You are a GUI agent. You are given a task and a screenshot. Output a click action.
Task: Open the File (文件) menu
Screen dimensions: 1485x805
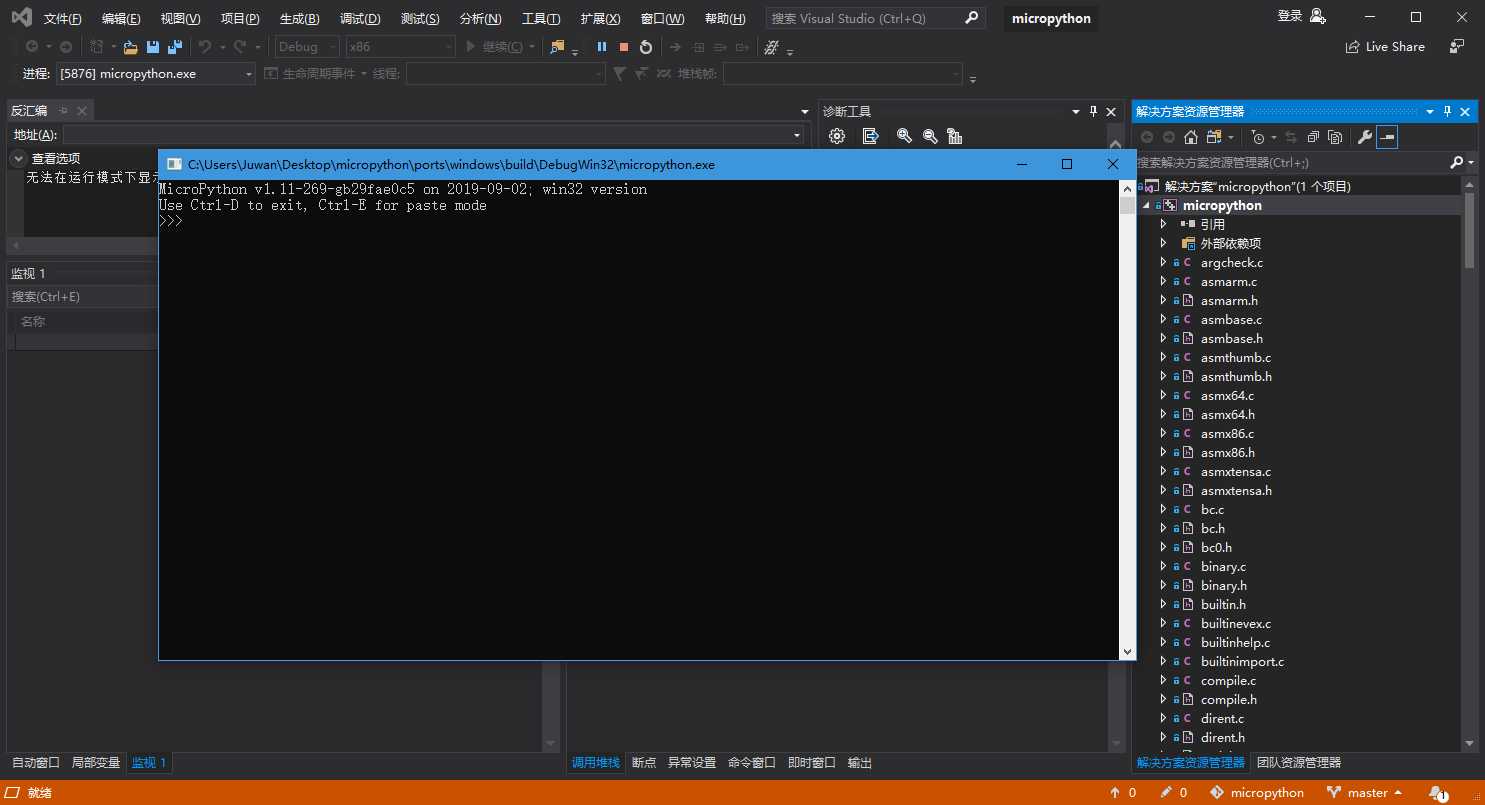pyautogui.click(x=63, y=19)
